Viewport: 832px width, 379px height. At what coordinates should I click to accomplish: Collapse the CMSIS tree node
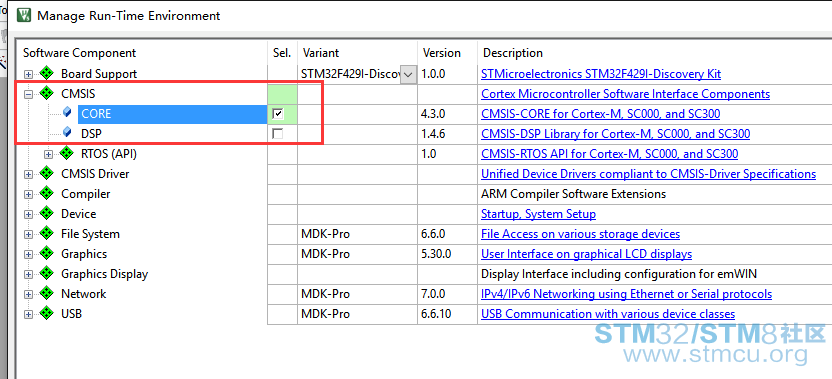(x=29, y=95)
